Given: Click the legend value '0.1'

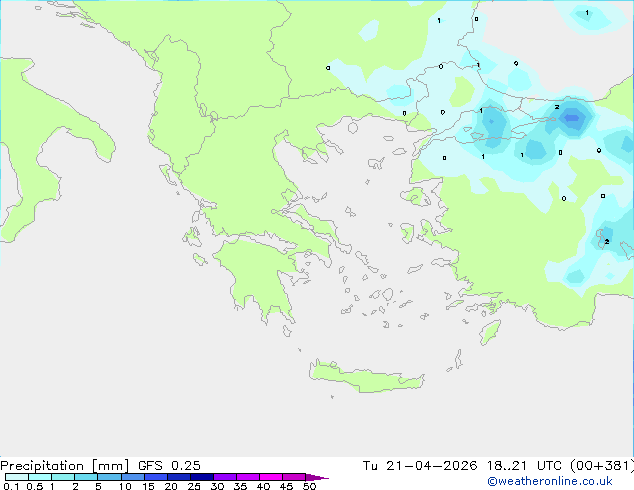Looking at the screenshot, I should 11,486.
